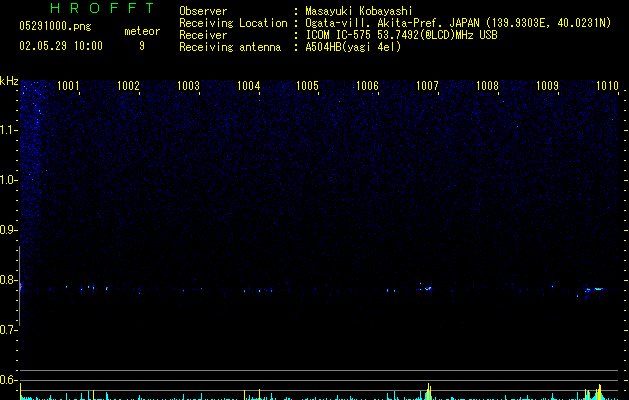Screen dimensions: 629x400
Task: Click the 1008 time marker
Action: [487, 86]
